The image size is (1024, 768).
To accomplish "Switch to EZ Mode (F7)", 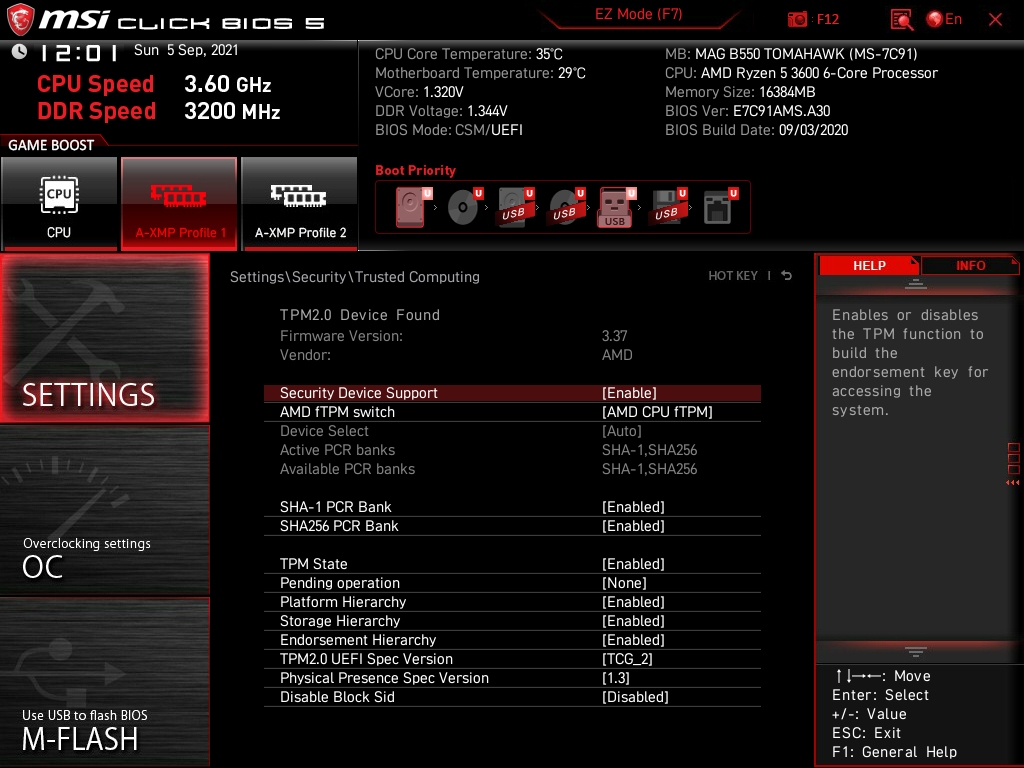I will (638, 14).
